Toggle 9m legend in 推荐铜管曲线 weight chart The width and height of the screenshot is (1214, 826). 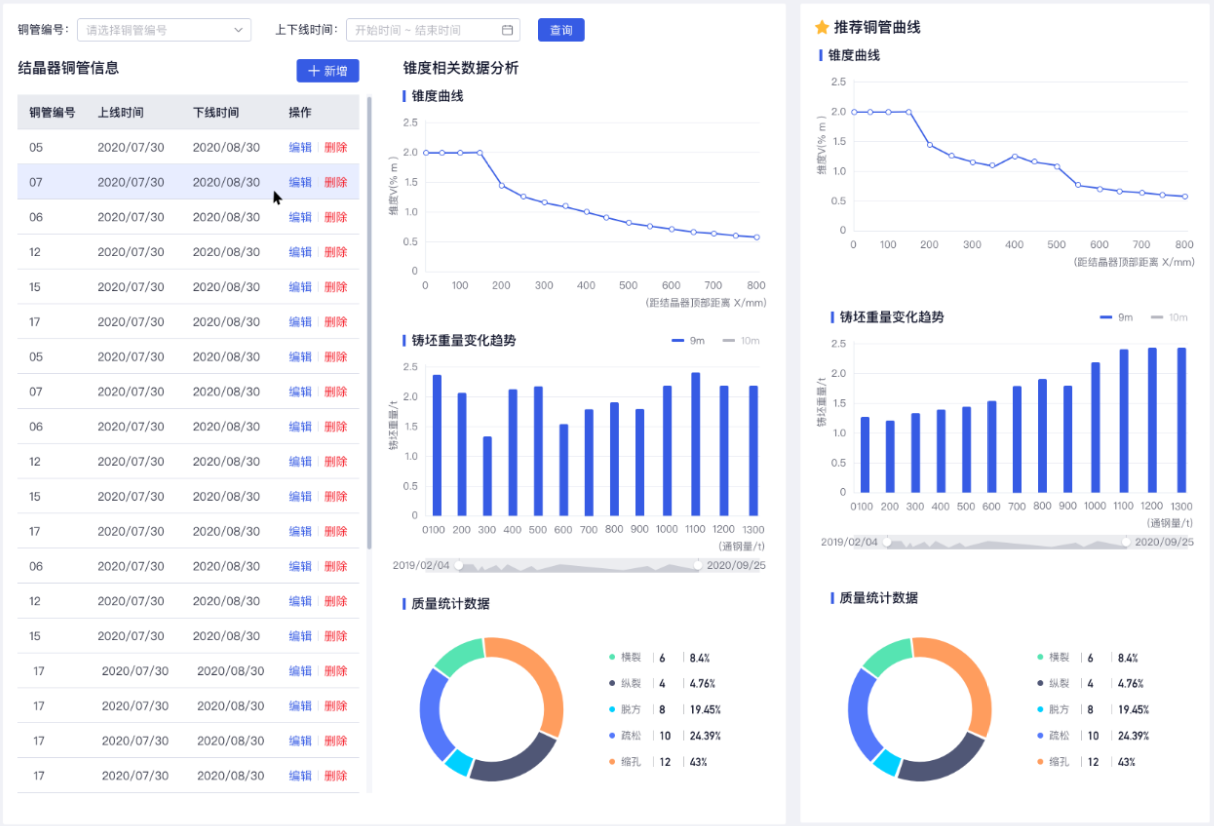click(1116, 317)
